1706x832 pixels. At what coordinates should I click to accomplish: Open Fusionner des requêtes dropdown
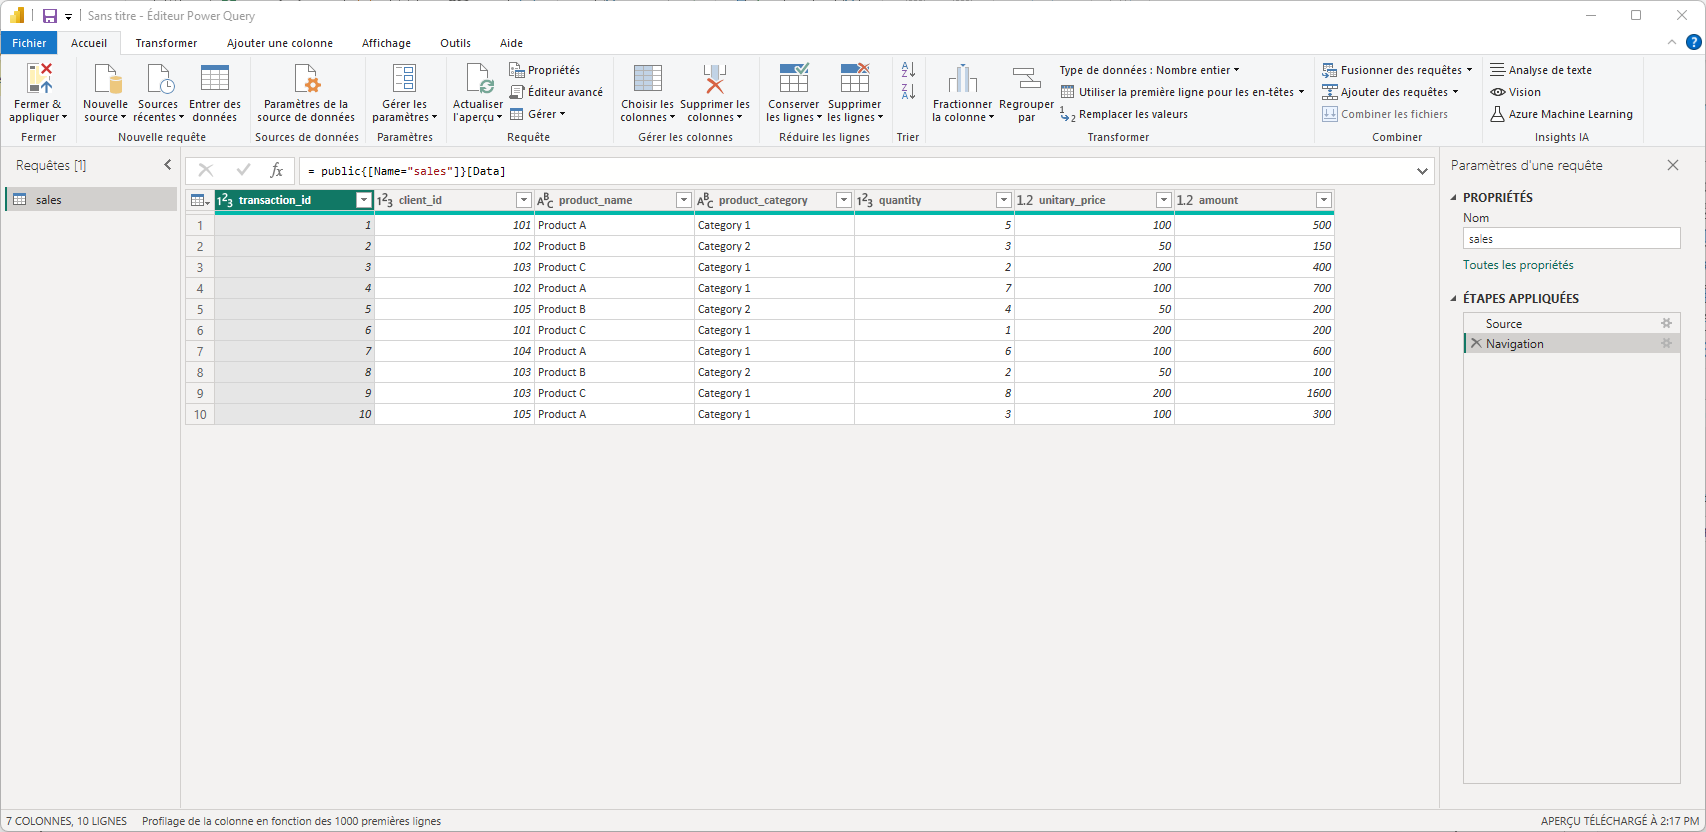[x=1397, y=70]
